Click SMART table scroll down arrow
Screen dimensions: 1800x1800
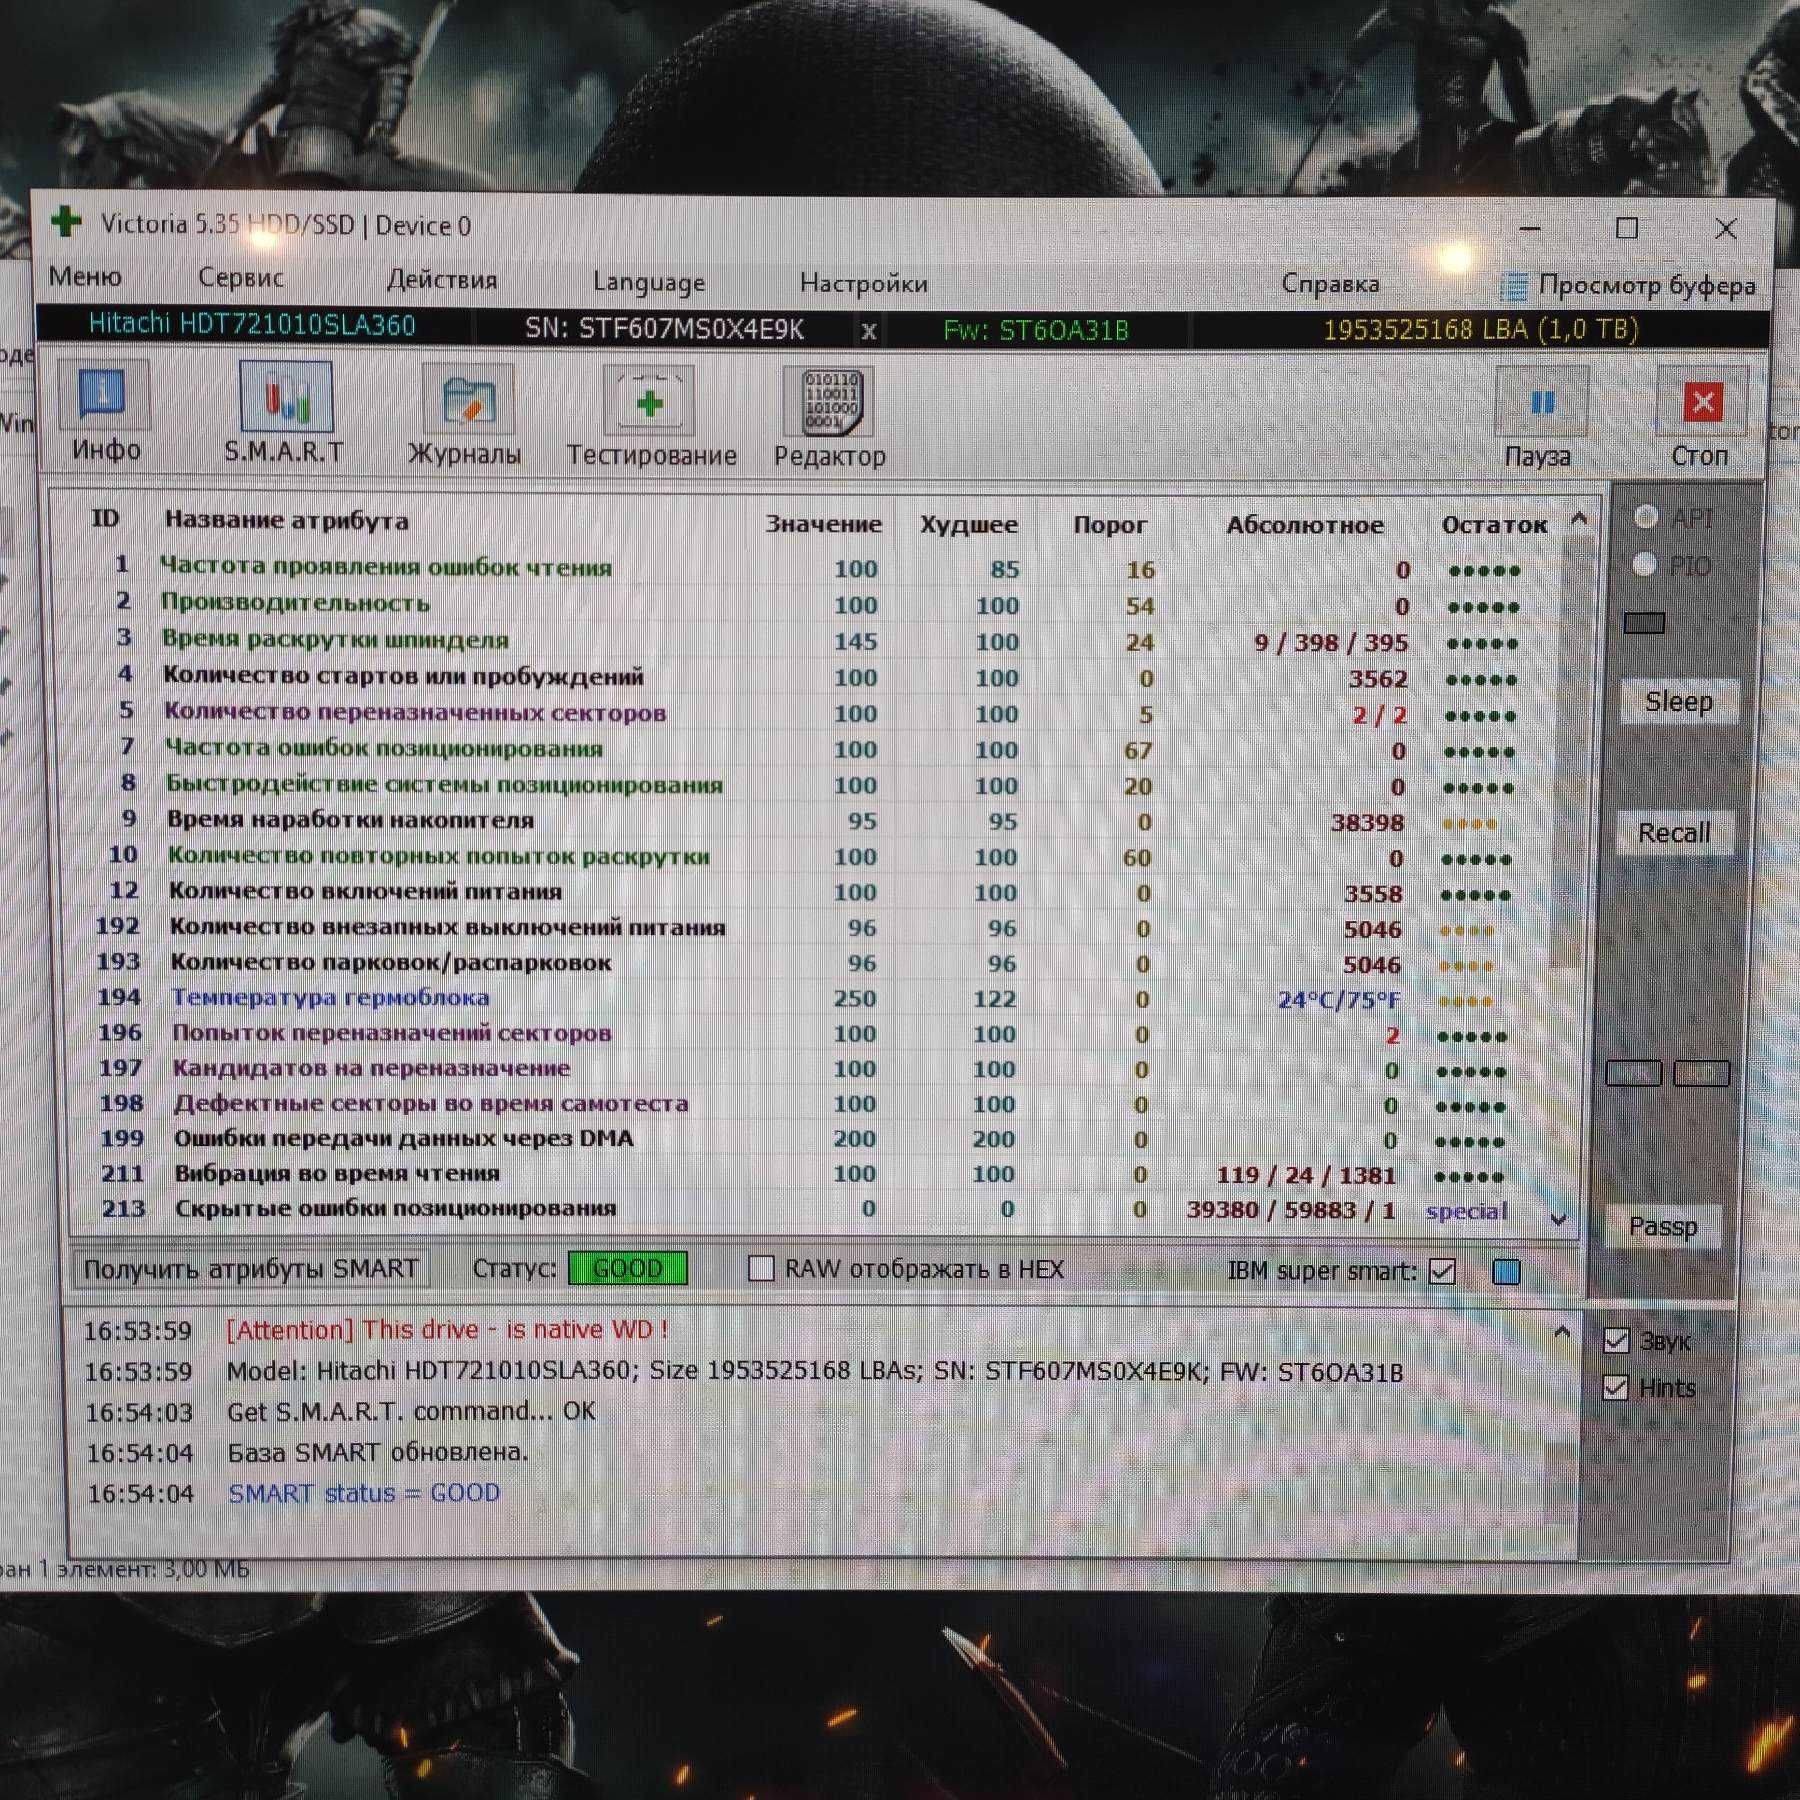point(1558,1219)
